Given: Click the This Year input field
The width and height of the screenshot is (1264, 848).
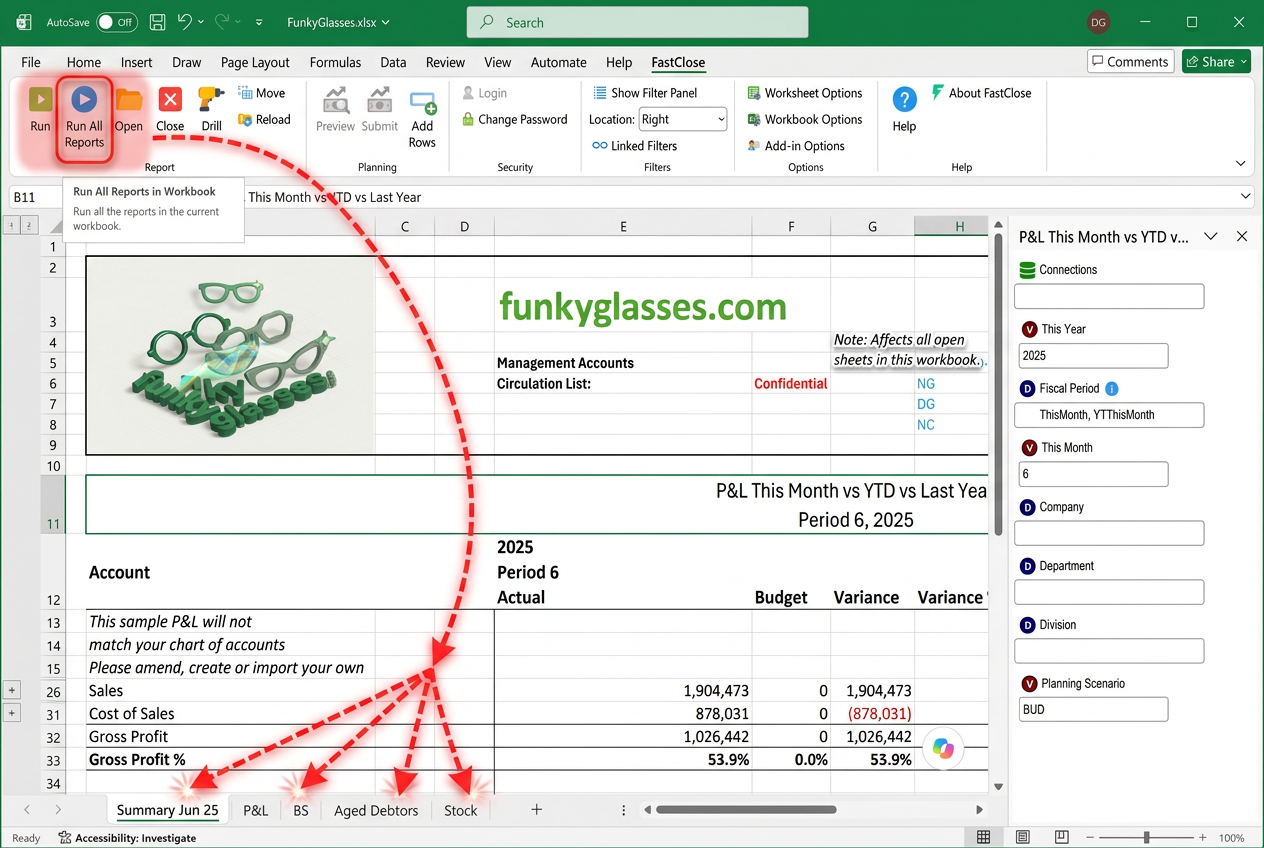Looking at the screenshot, I should (x=1093, y=356).
